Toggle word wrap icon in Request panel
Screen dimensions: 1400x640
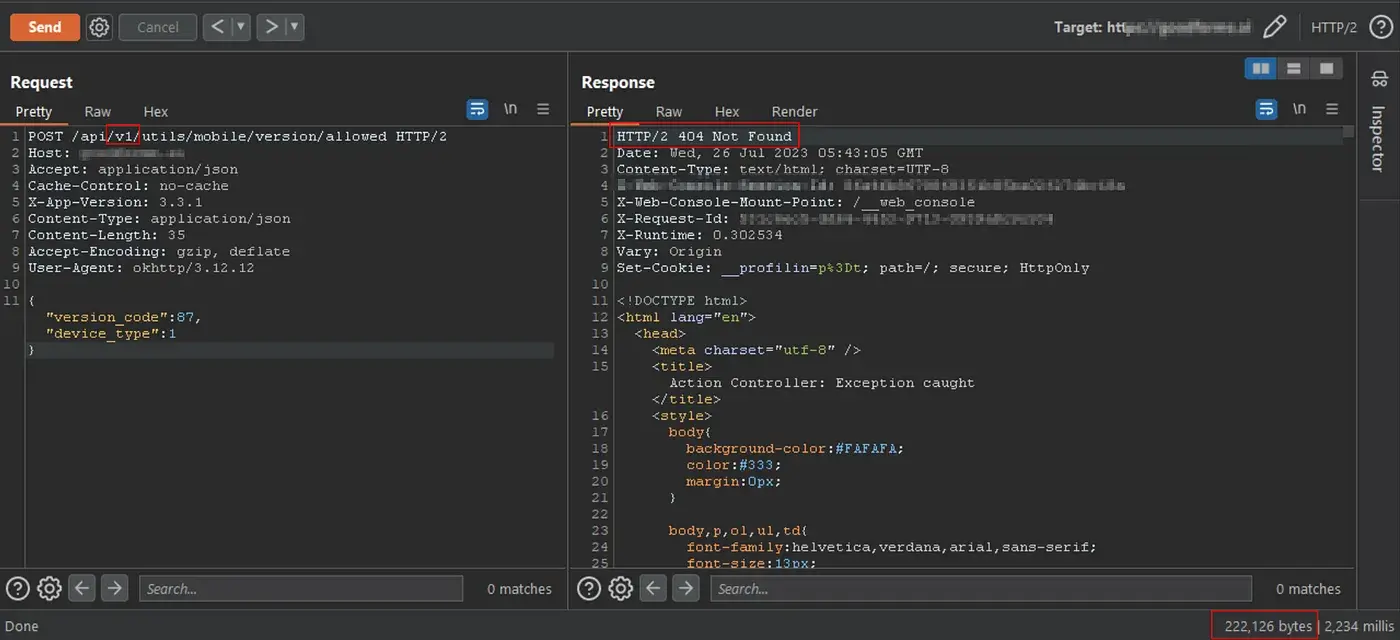478,109
